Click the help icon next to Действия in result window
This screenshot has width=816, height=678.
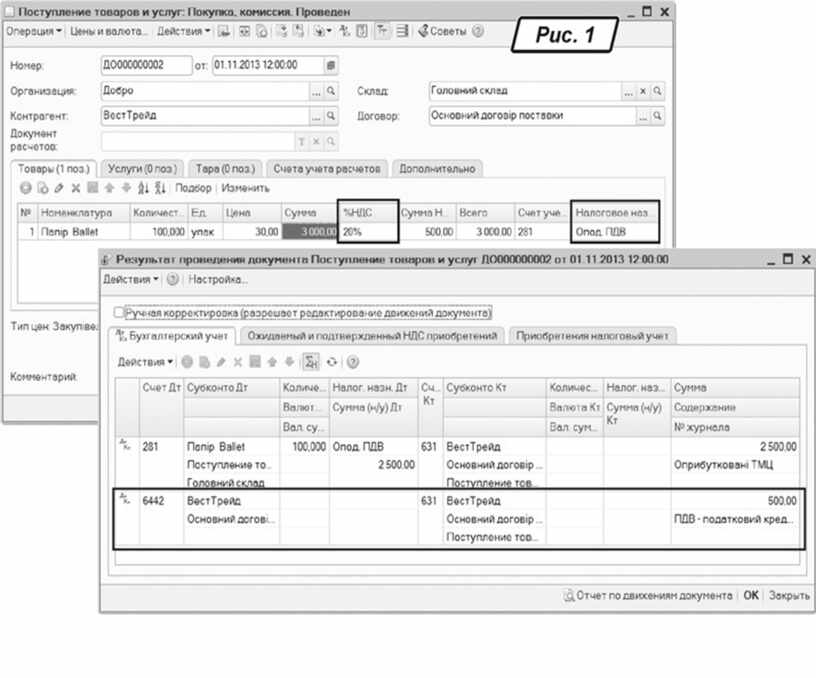pyautogui.click(x=172, y=280)
